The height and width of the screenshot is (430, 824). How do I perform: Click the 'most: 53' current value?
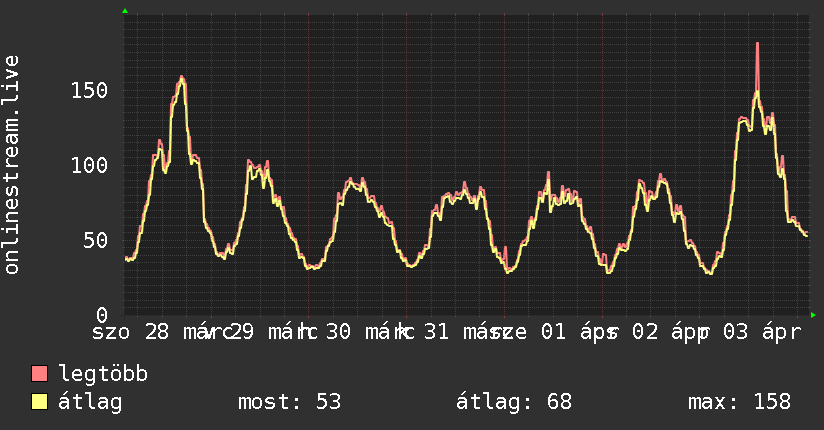290,402
